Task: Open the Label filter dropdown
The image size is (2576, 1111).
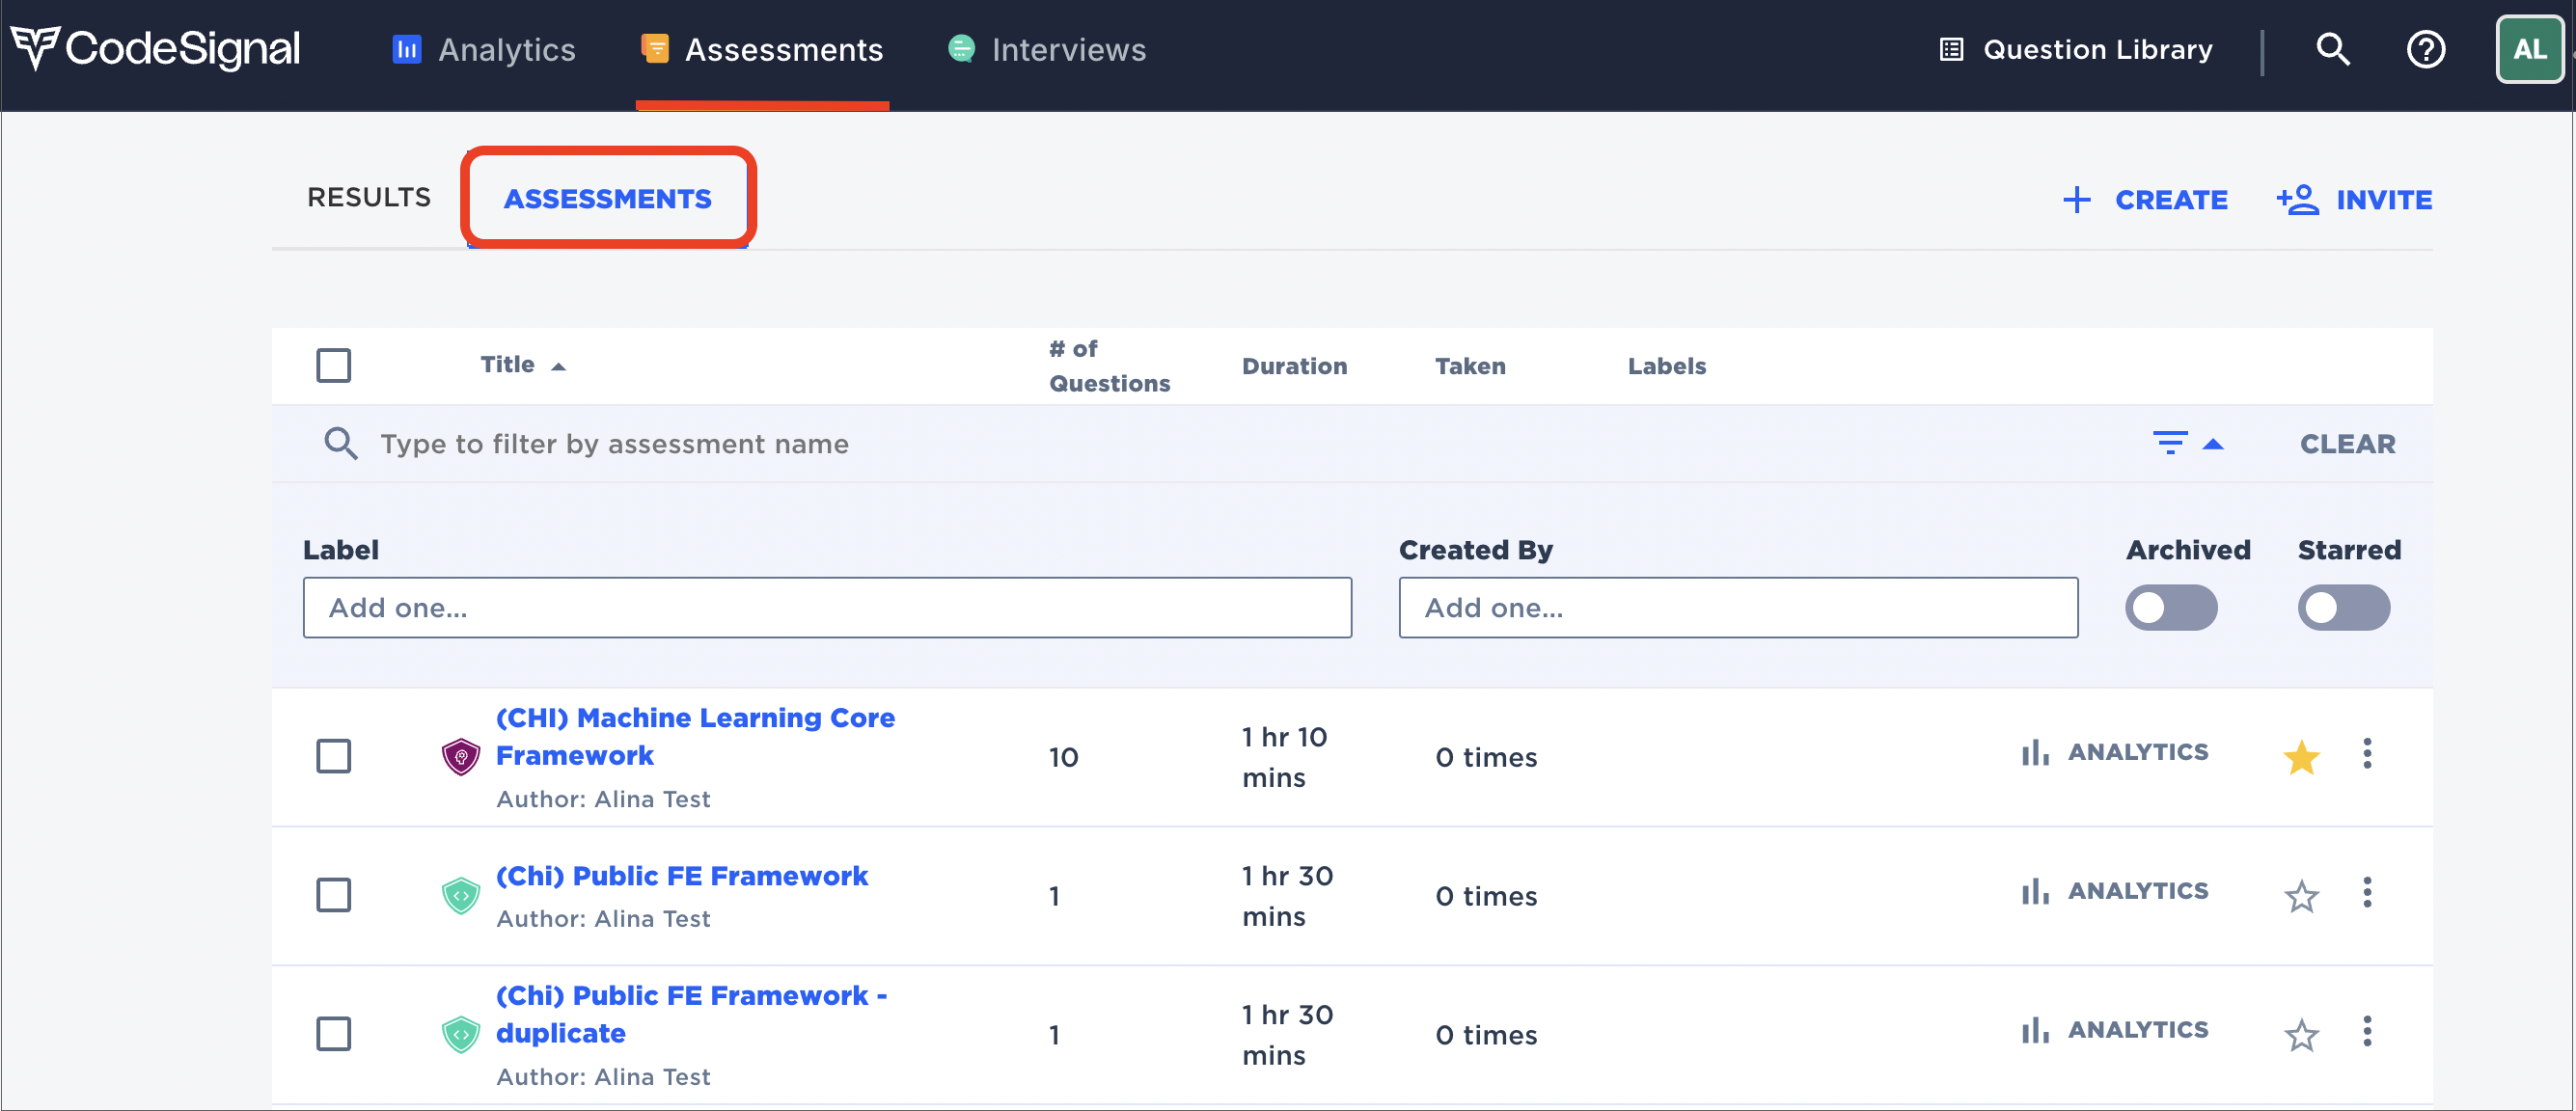Action: (827, 607)
